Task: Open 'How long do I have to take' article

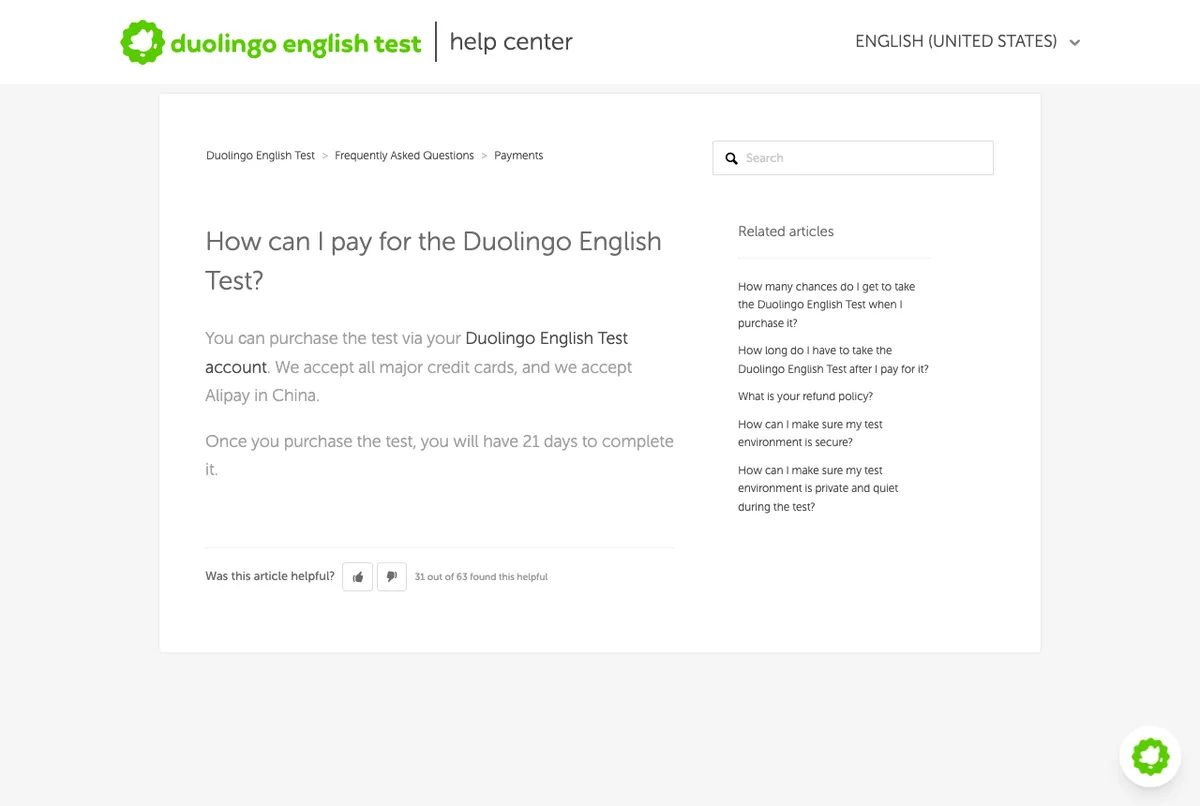Action: coord(833,360)
